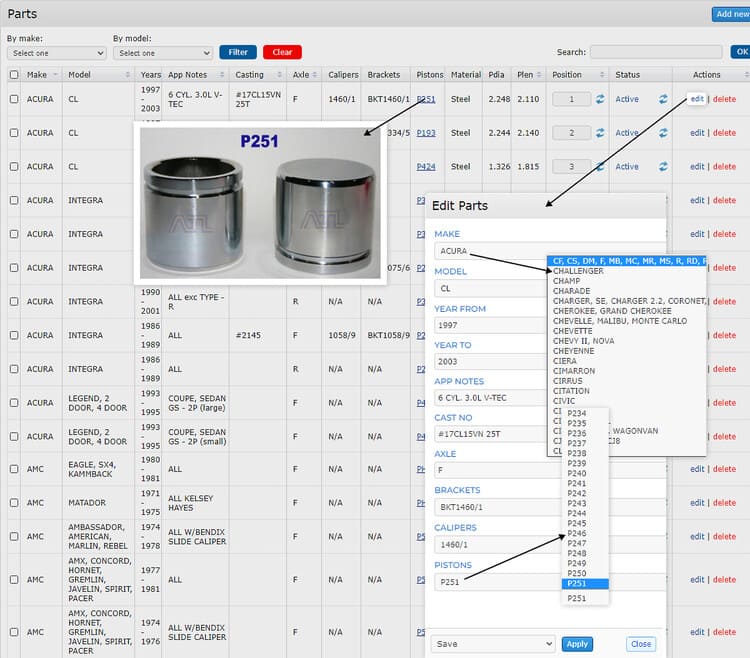Screen dimensions: 750x658
Task: Check the AMC EAGLE, SX4, KAMMBACK row checkbox
Action: [14, 469]
